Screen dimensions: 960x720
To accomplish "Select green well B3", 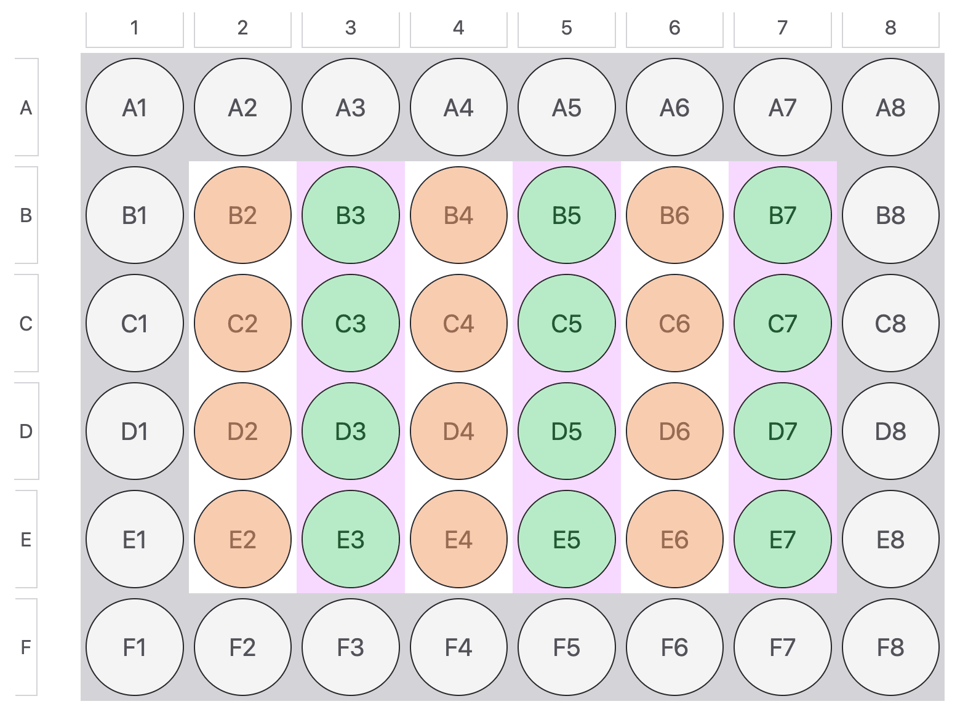I will [x=351, y=216].
